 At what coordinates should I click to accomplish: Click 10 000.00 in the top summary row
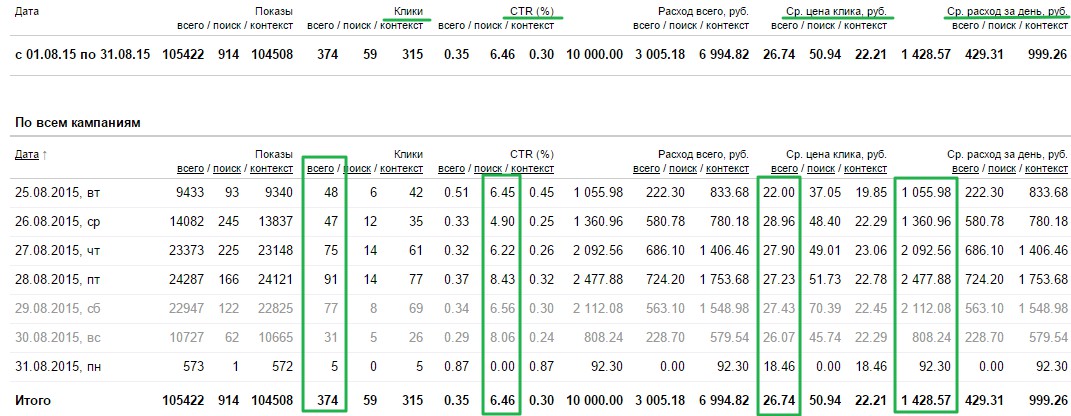pyautogui.click(x=594, y=54)
